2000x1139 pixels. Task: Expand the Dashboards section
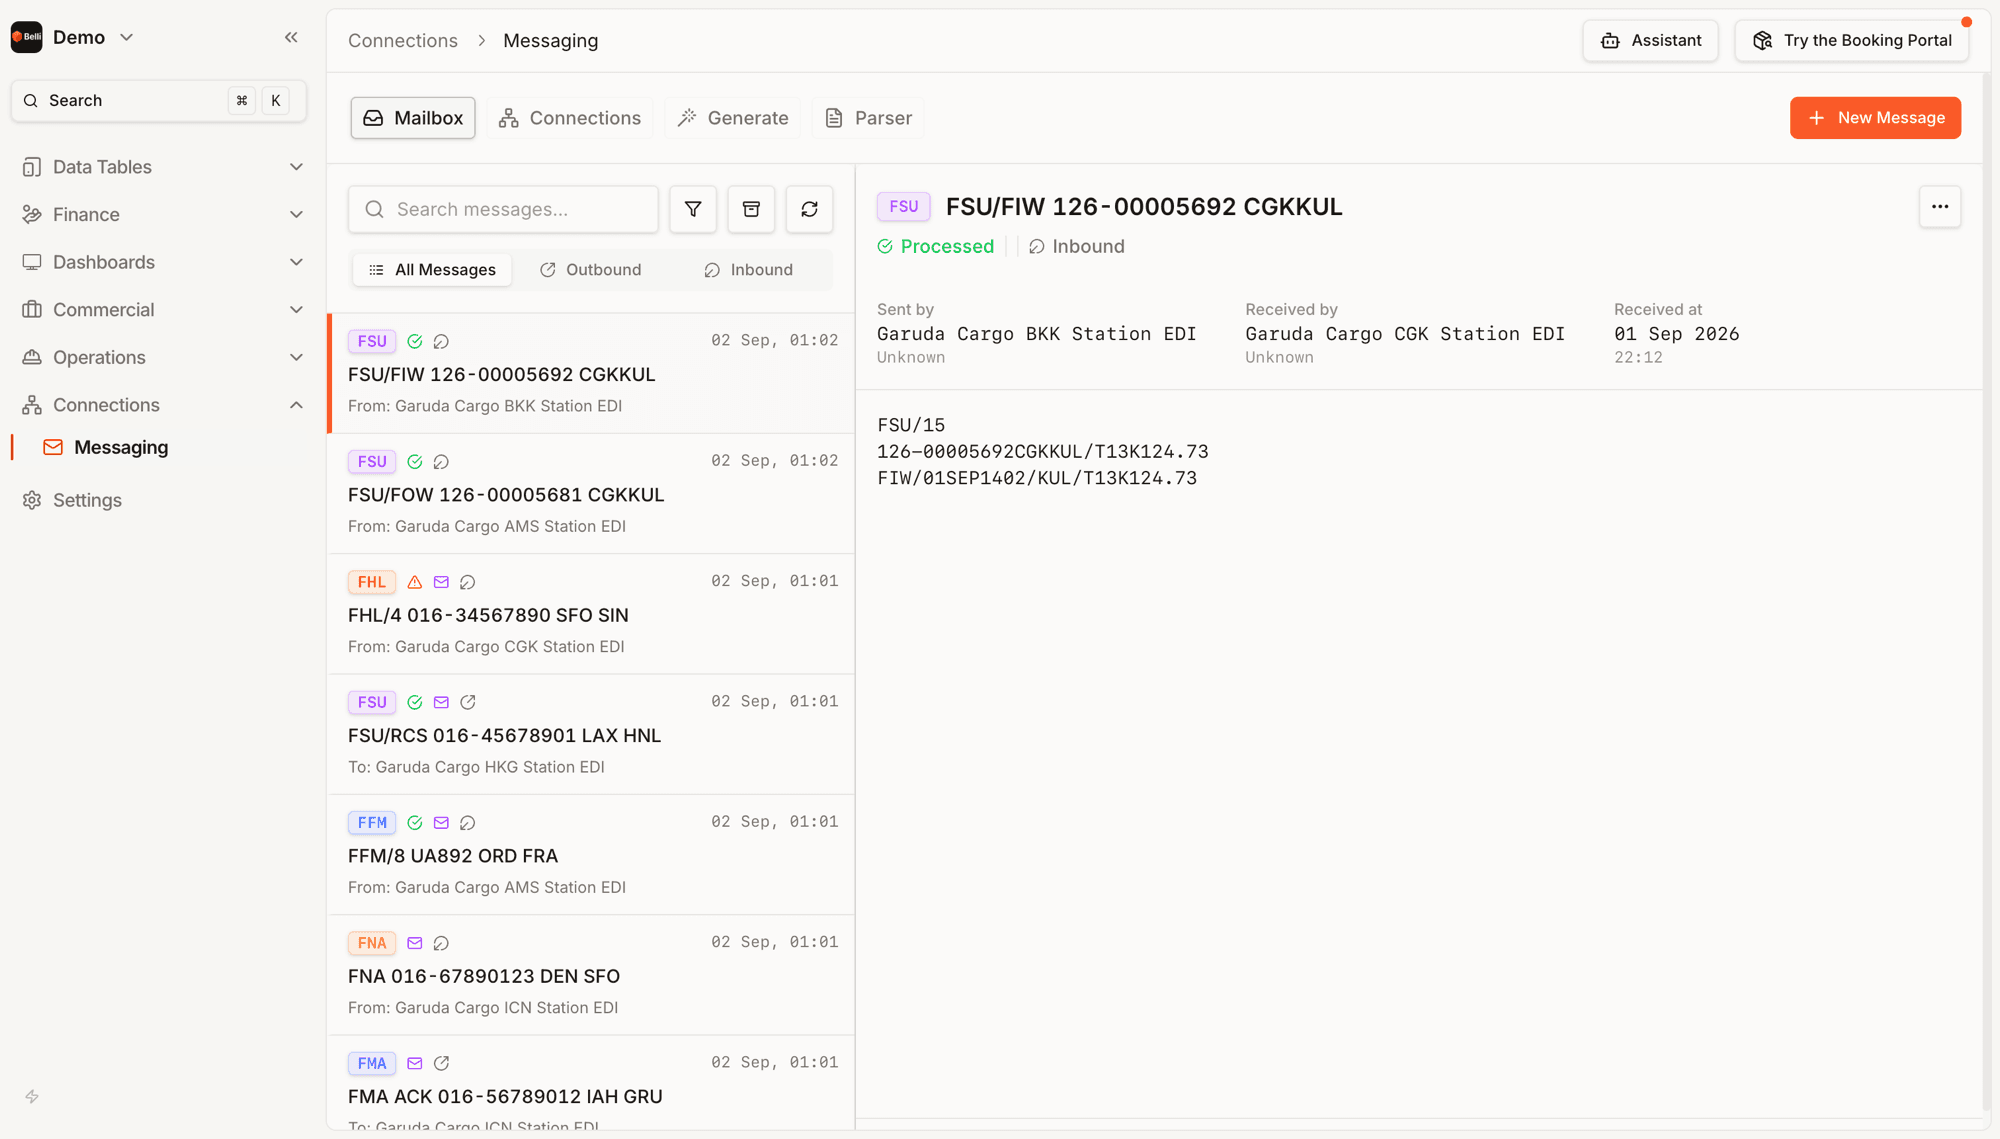163,262
